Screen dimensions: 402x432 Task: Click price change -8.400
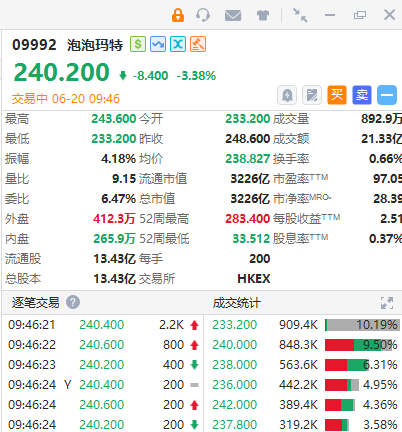point(150,76)
